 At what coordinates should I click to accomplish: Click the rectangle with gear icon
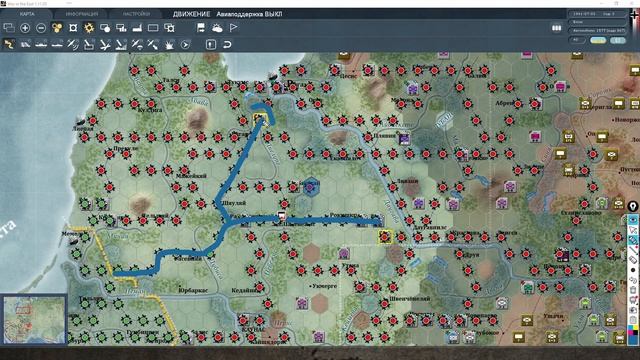(x=169, y=28)
